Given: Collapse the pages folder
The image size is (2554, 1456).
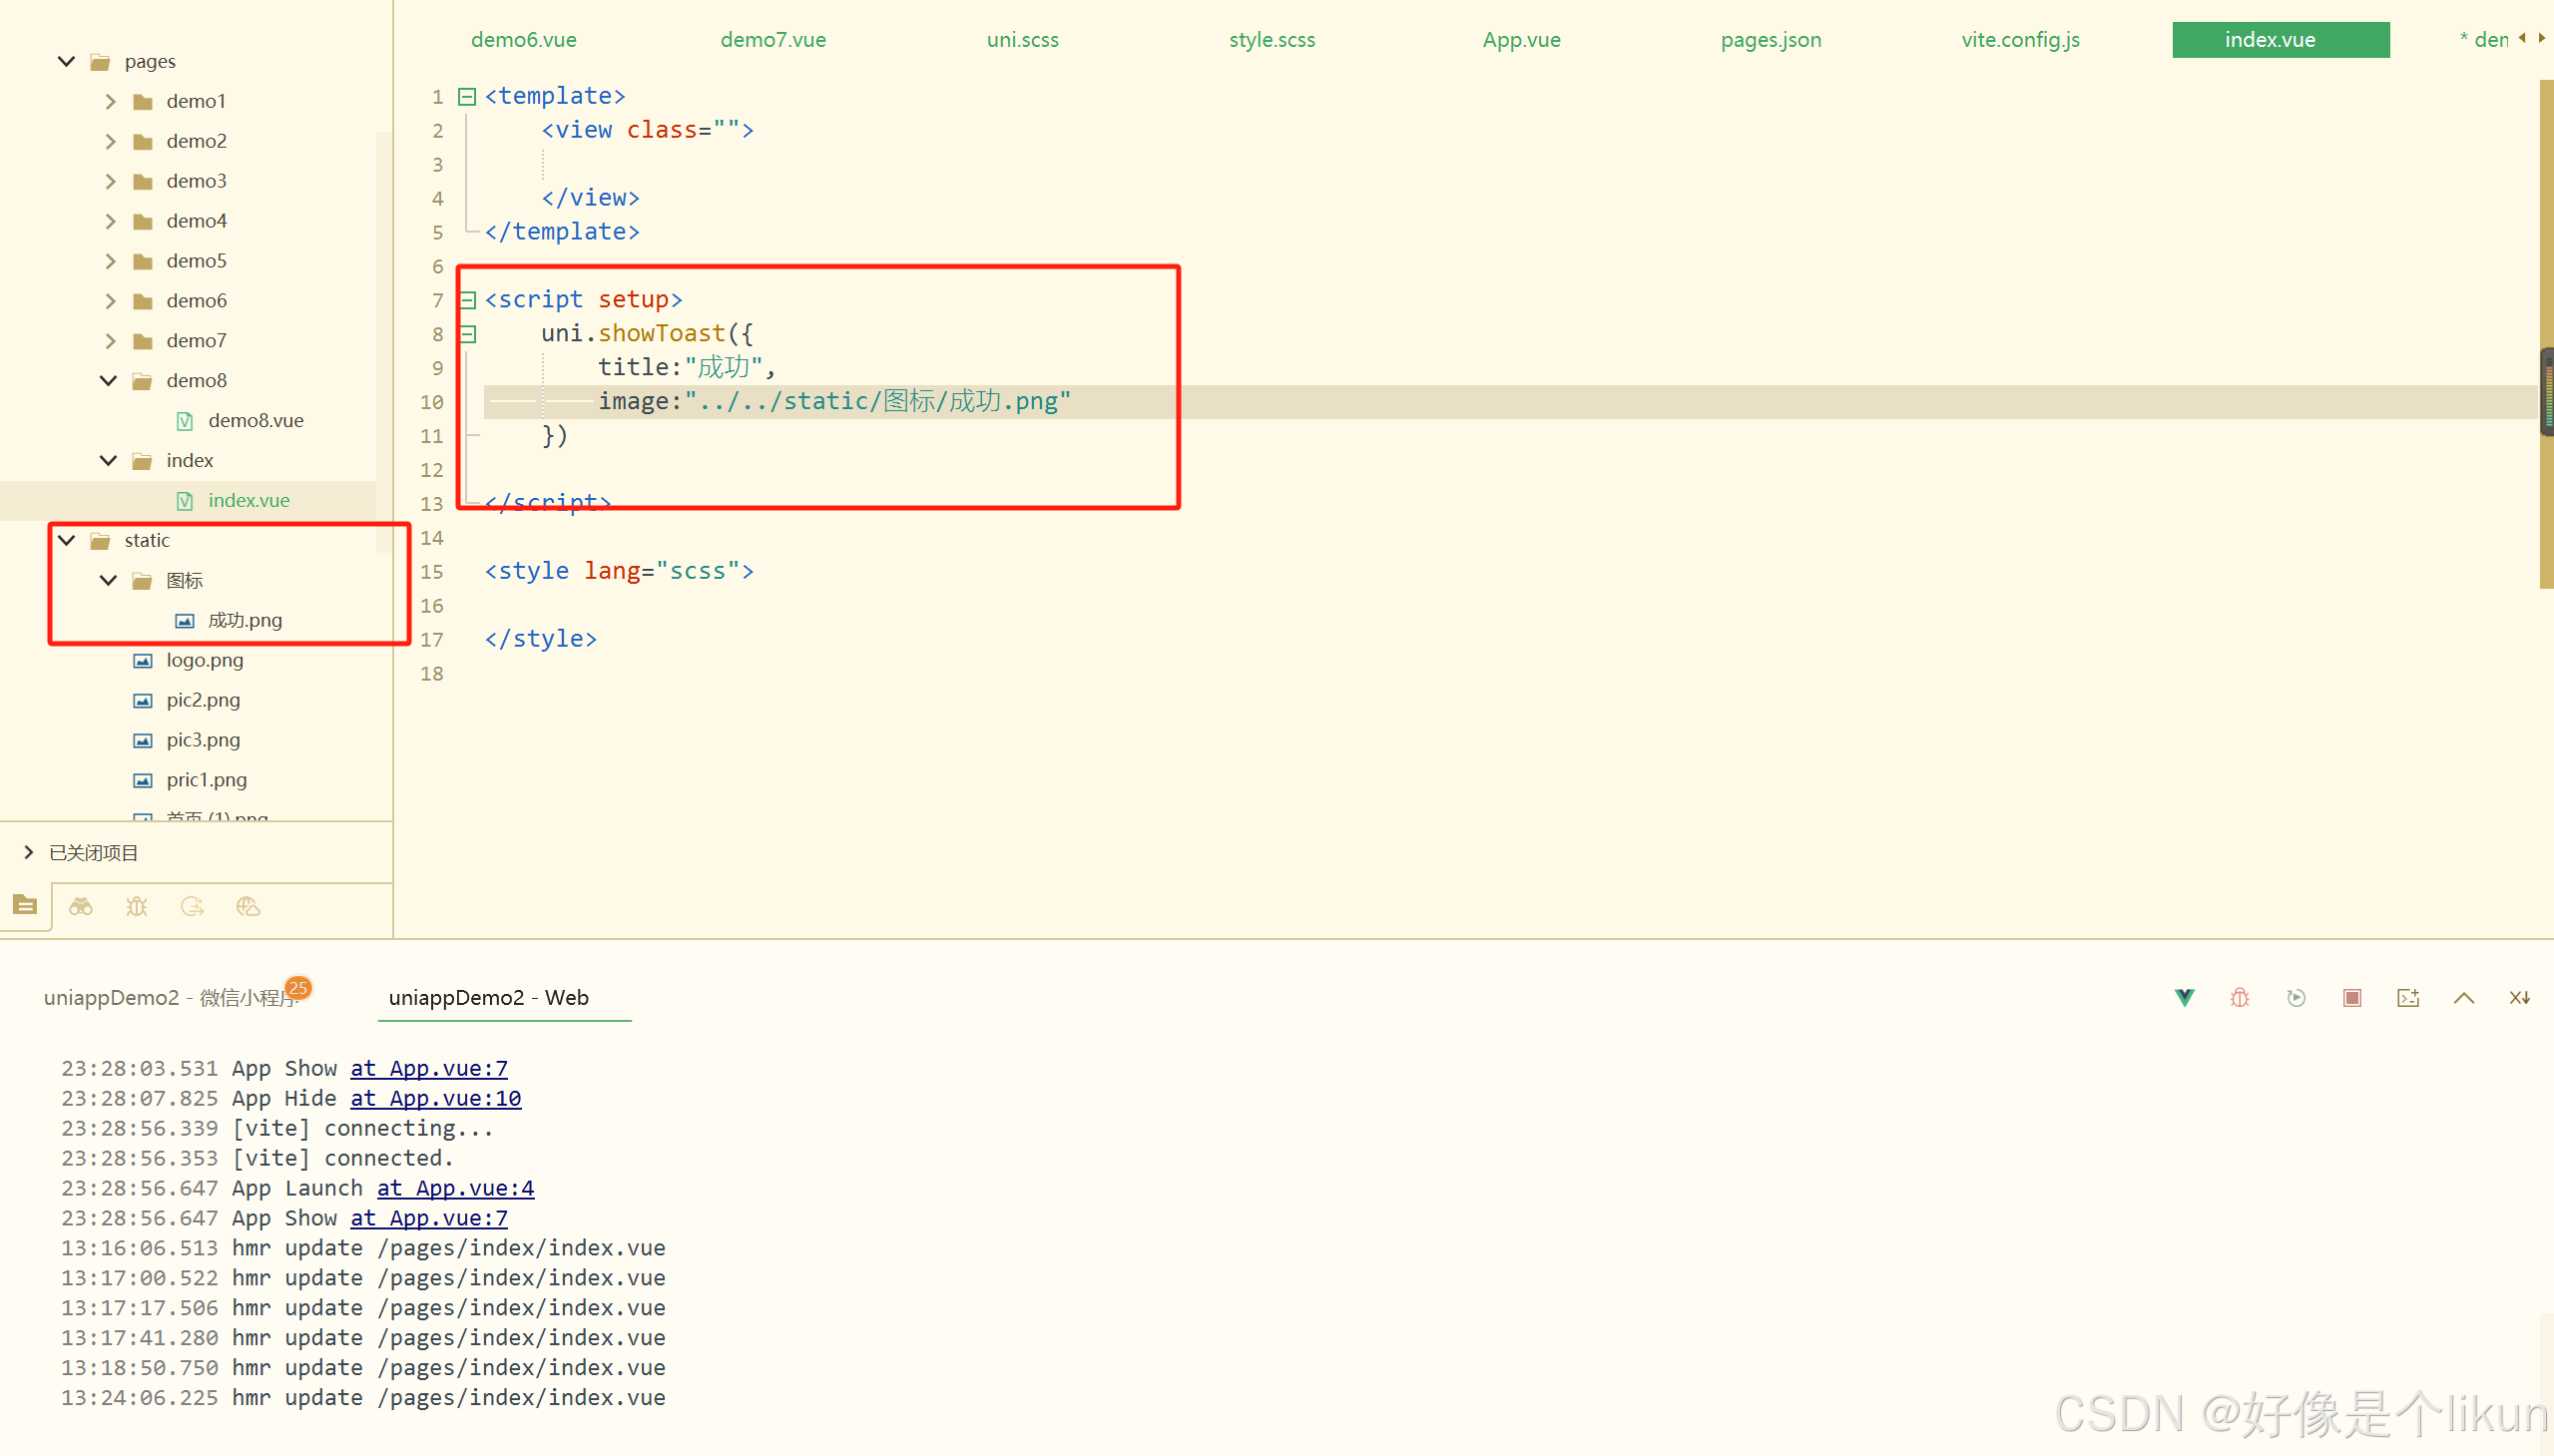Looking at the screenshot, I should click(67, 61).
